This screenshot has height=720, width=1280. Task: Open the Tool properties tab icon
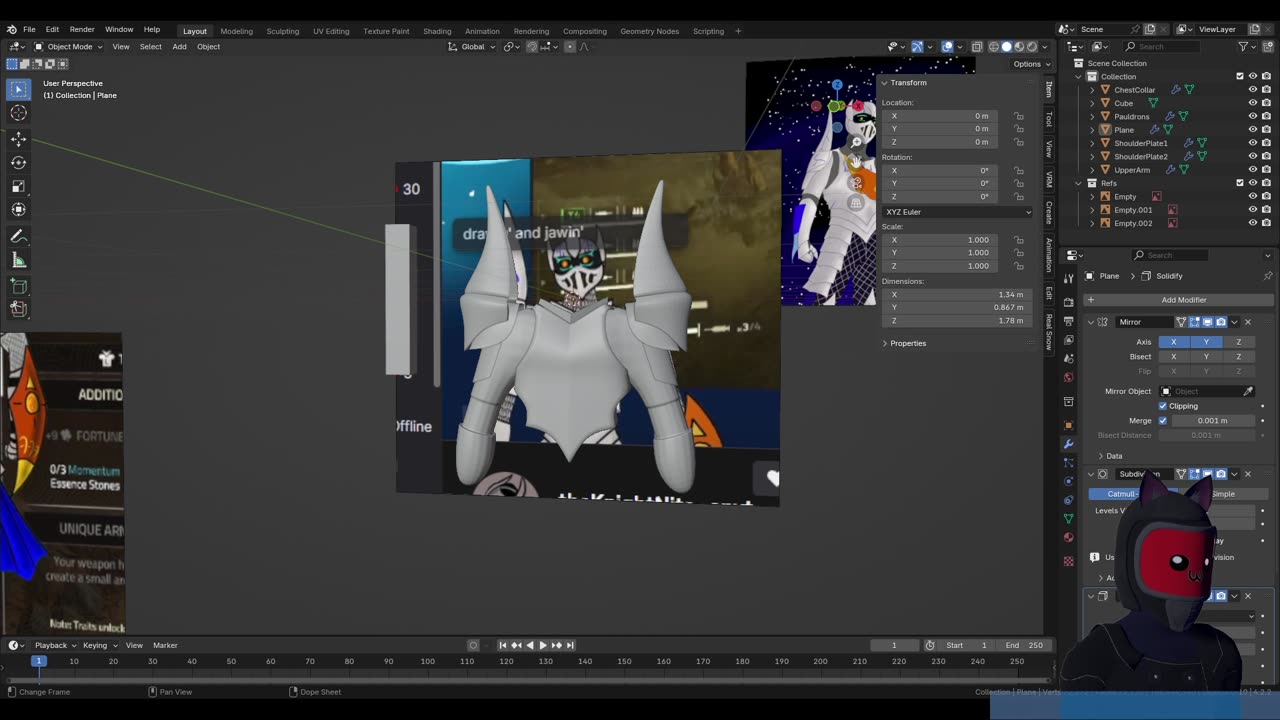pos(1069,278)
